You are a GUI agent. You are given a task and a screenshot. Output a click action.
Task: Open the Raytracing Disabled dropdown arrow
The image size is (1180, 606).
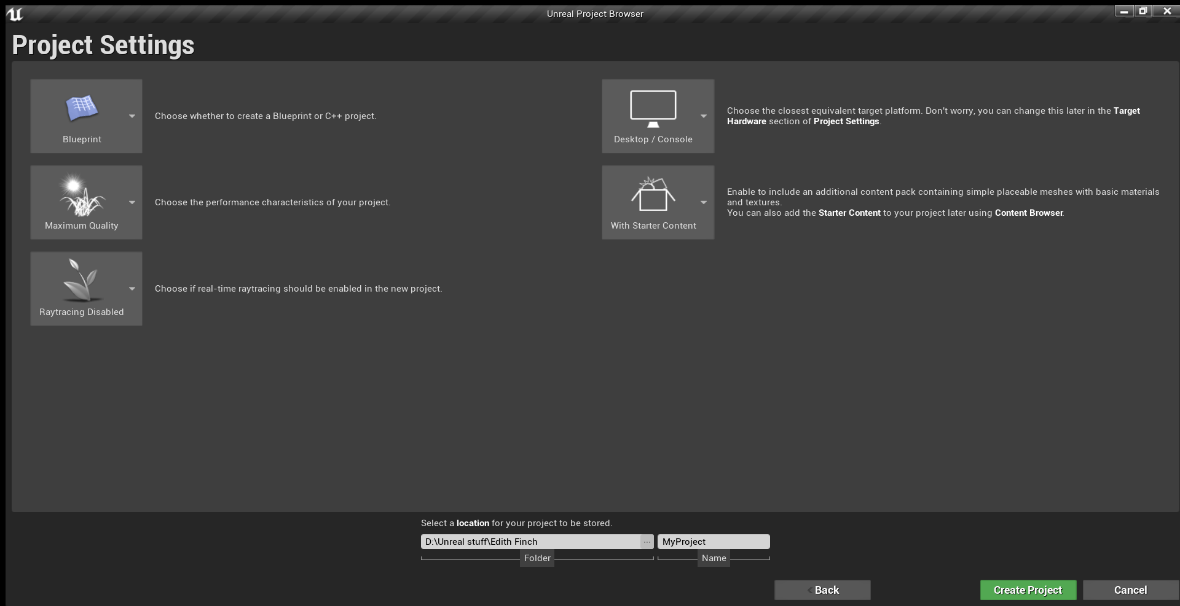click(x=132, y=289)
